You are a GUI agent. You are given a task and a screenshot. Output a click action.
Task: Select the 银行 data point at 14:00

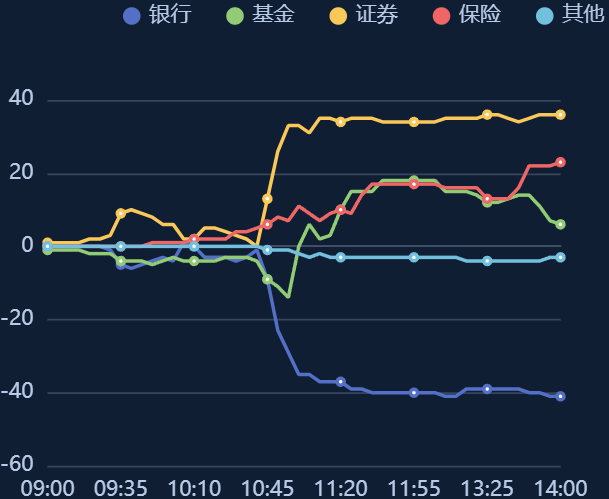[x=560, y=396]
